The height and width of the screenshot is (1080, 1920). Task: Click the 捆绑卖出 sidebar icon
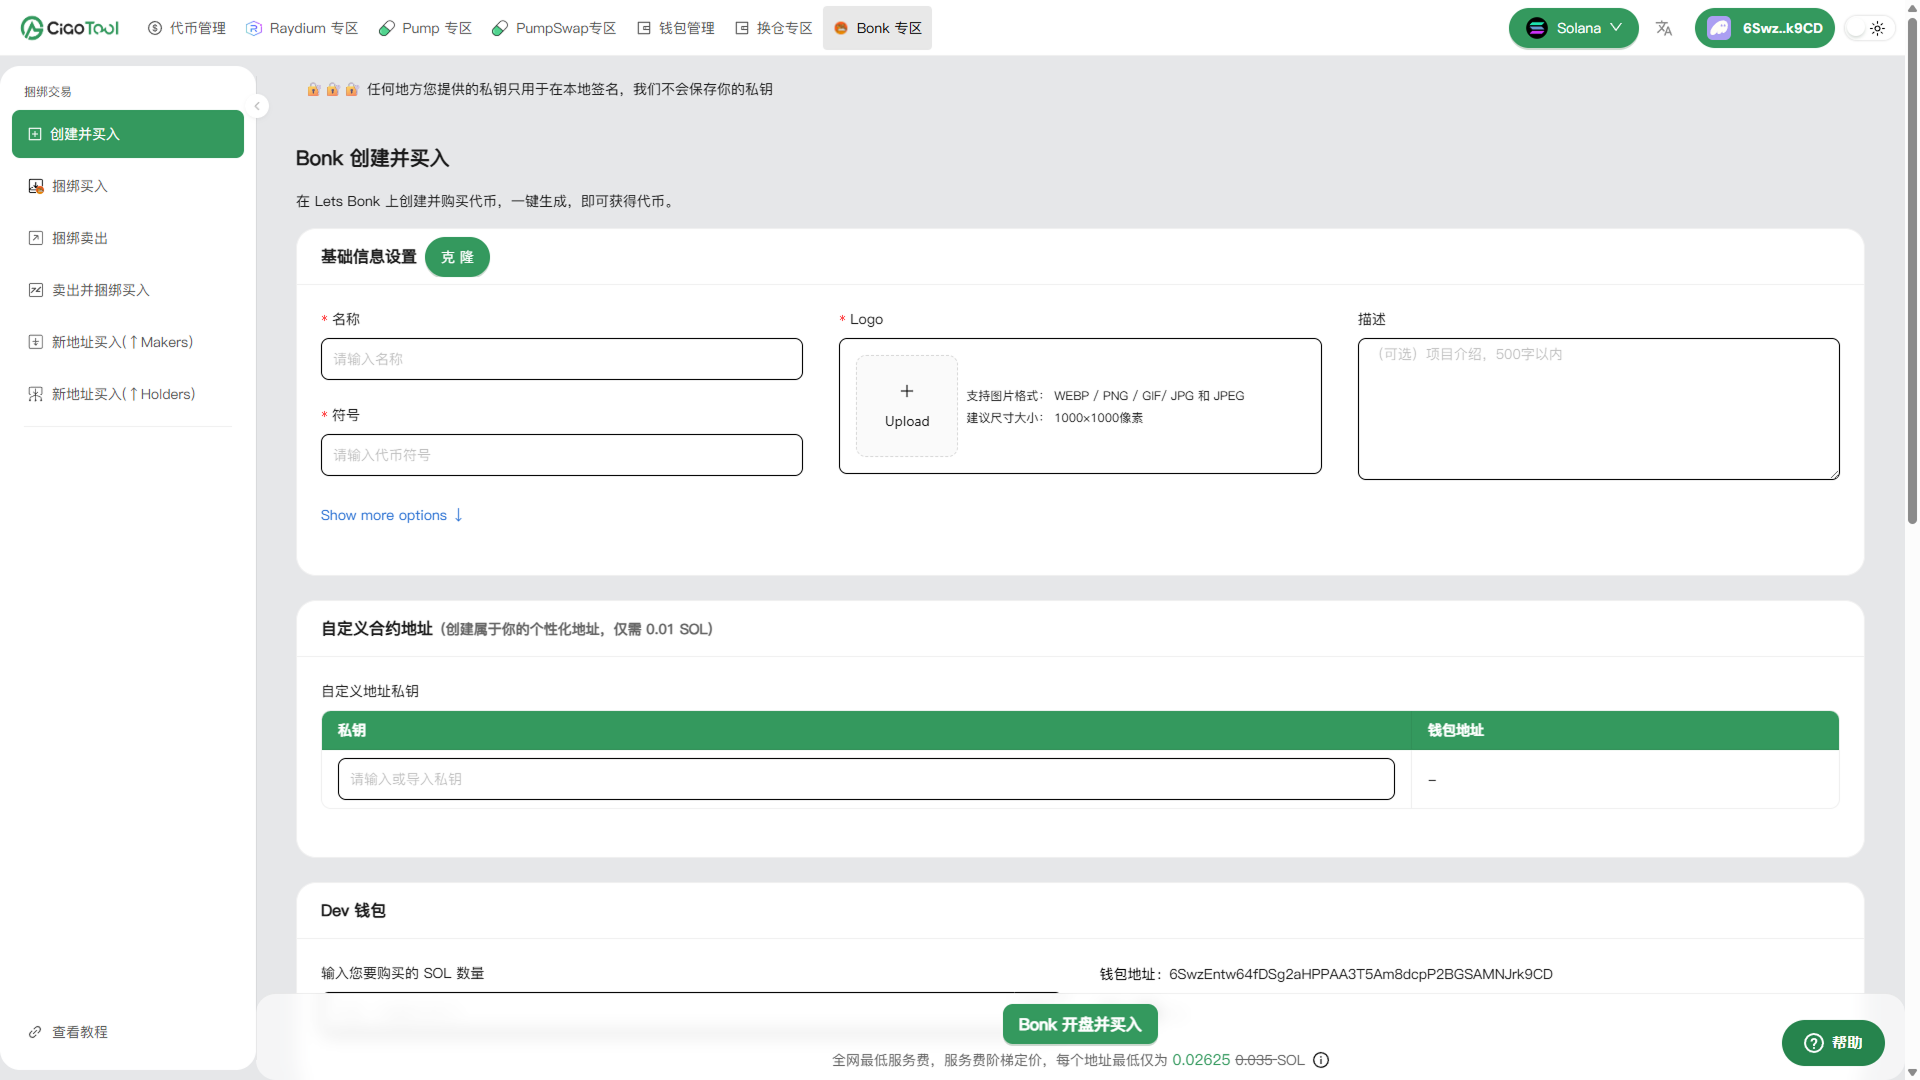36,238
